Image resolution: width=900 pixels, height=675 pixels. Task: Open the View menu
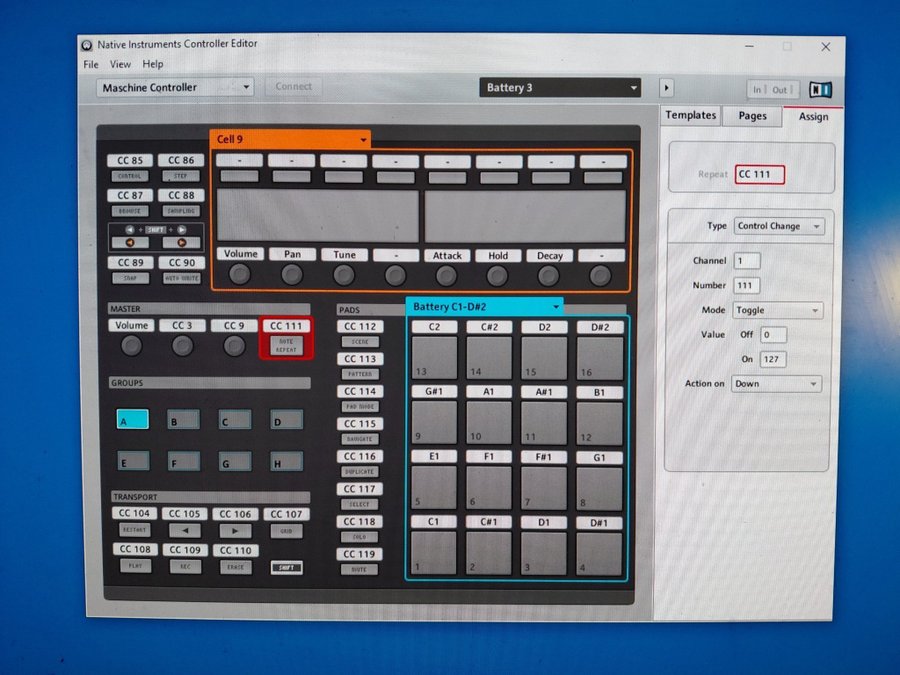click(120, 64)
